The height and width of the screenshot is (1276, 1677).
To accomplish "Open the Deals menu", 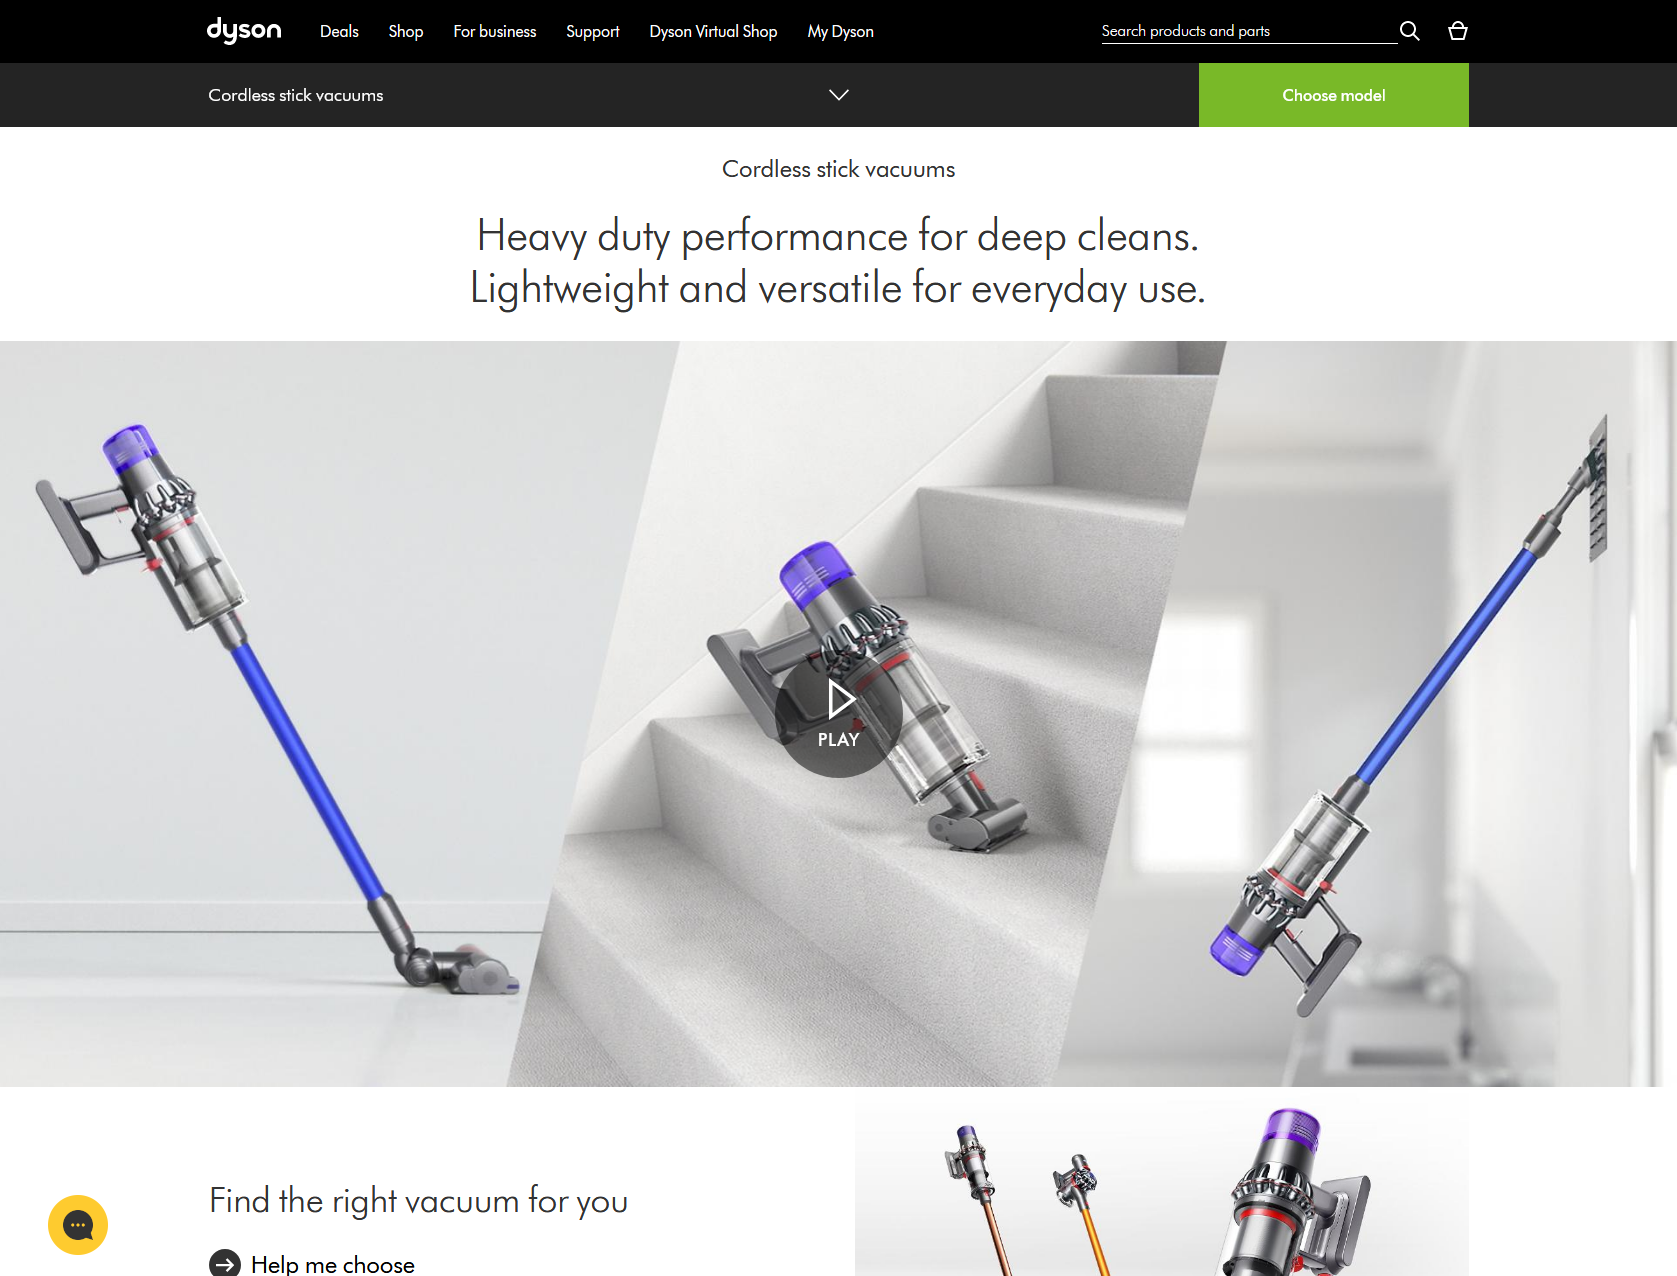I will pos(339,32).
